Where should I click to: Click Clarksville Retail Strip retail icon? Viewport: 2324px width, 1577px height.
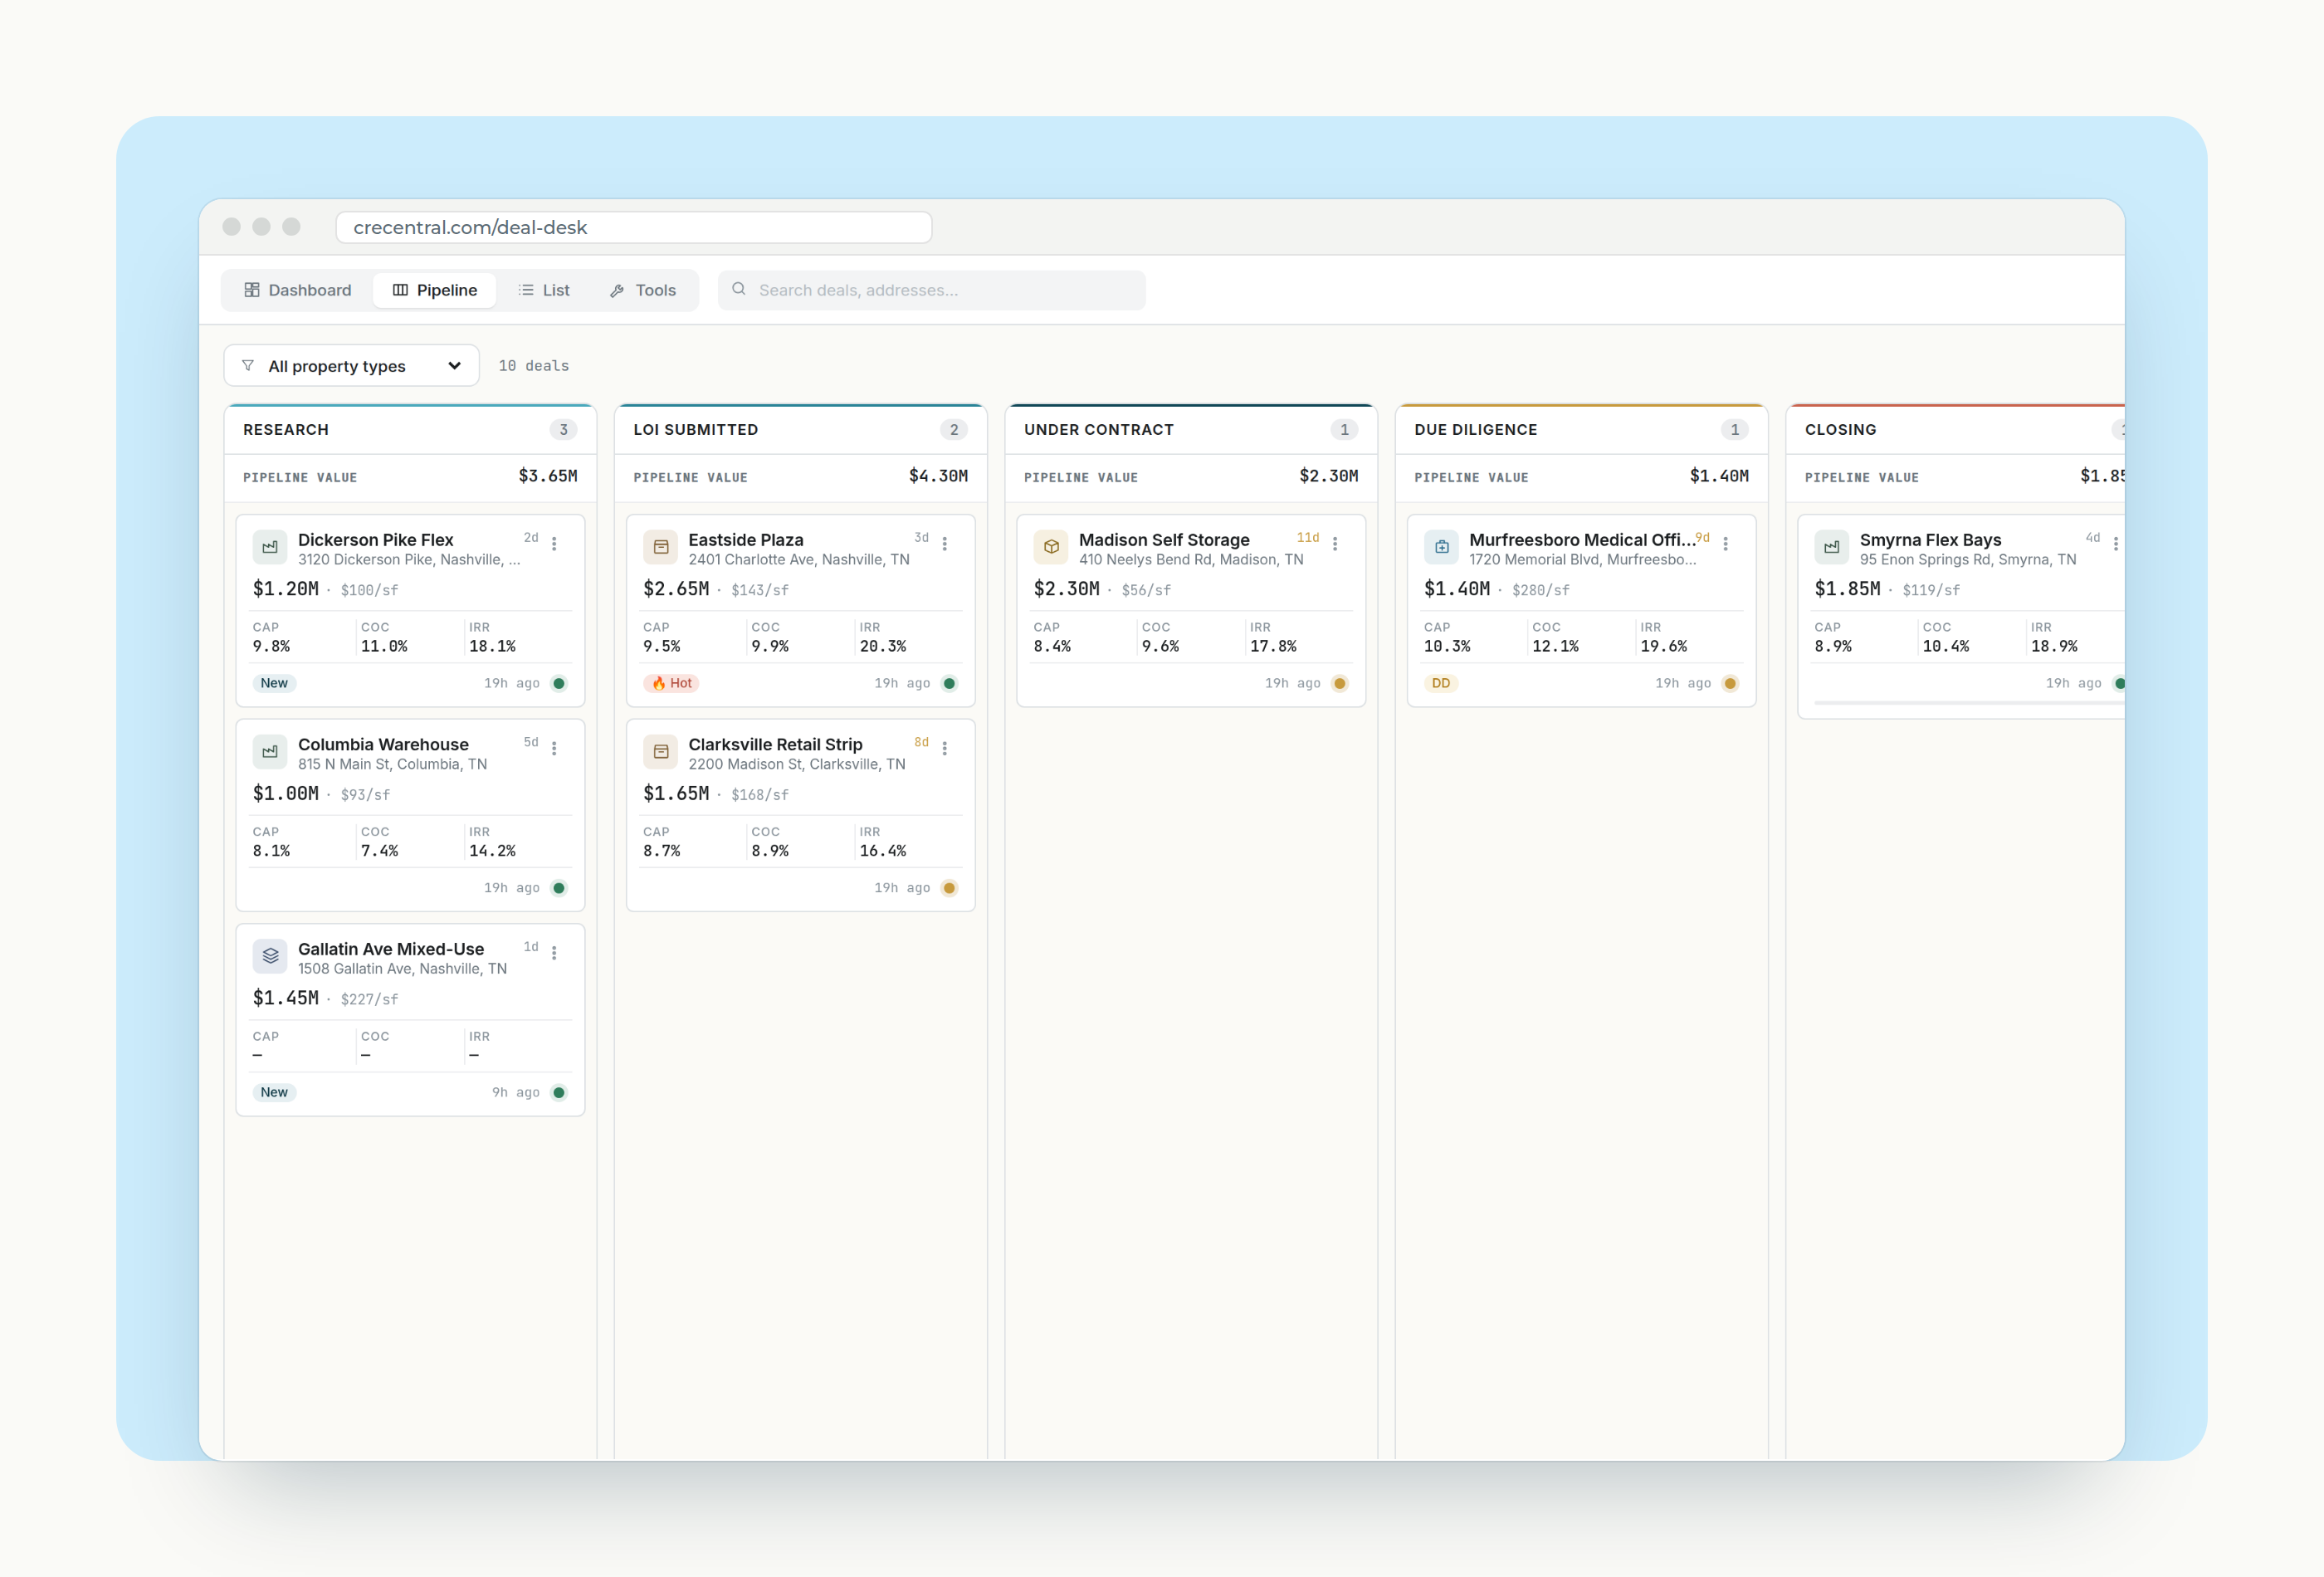click(x=660, y=752)
